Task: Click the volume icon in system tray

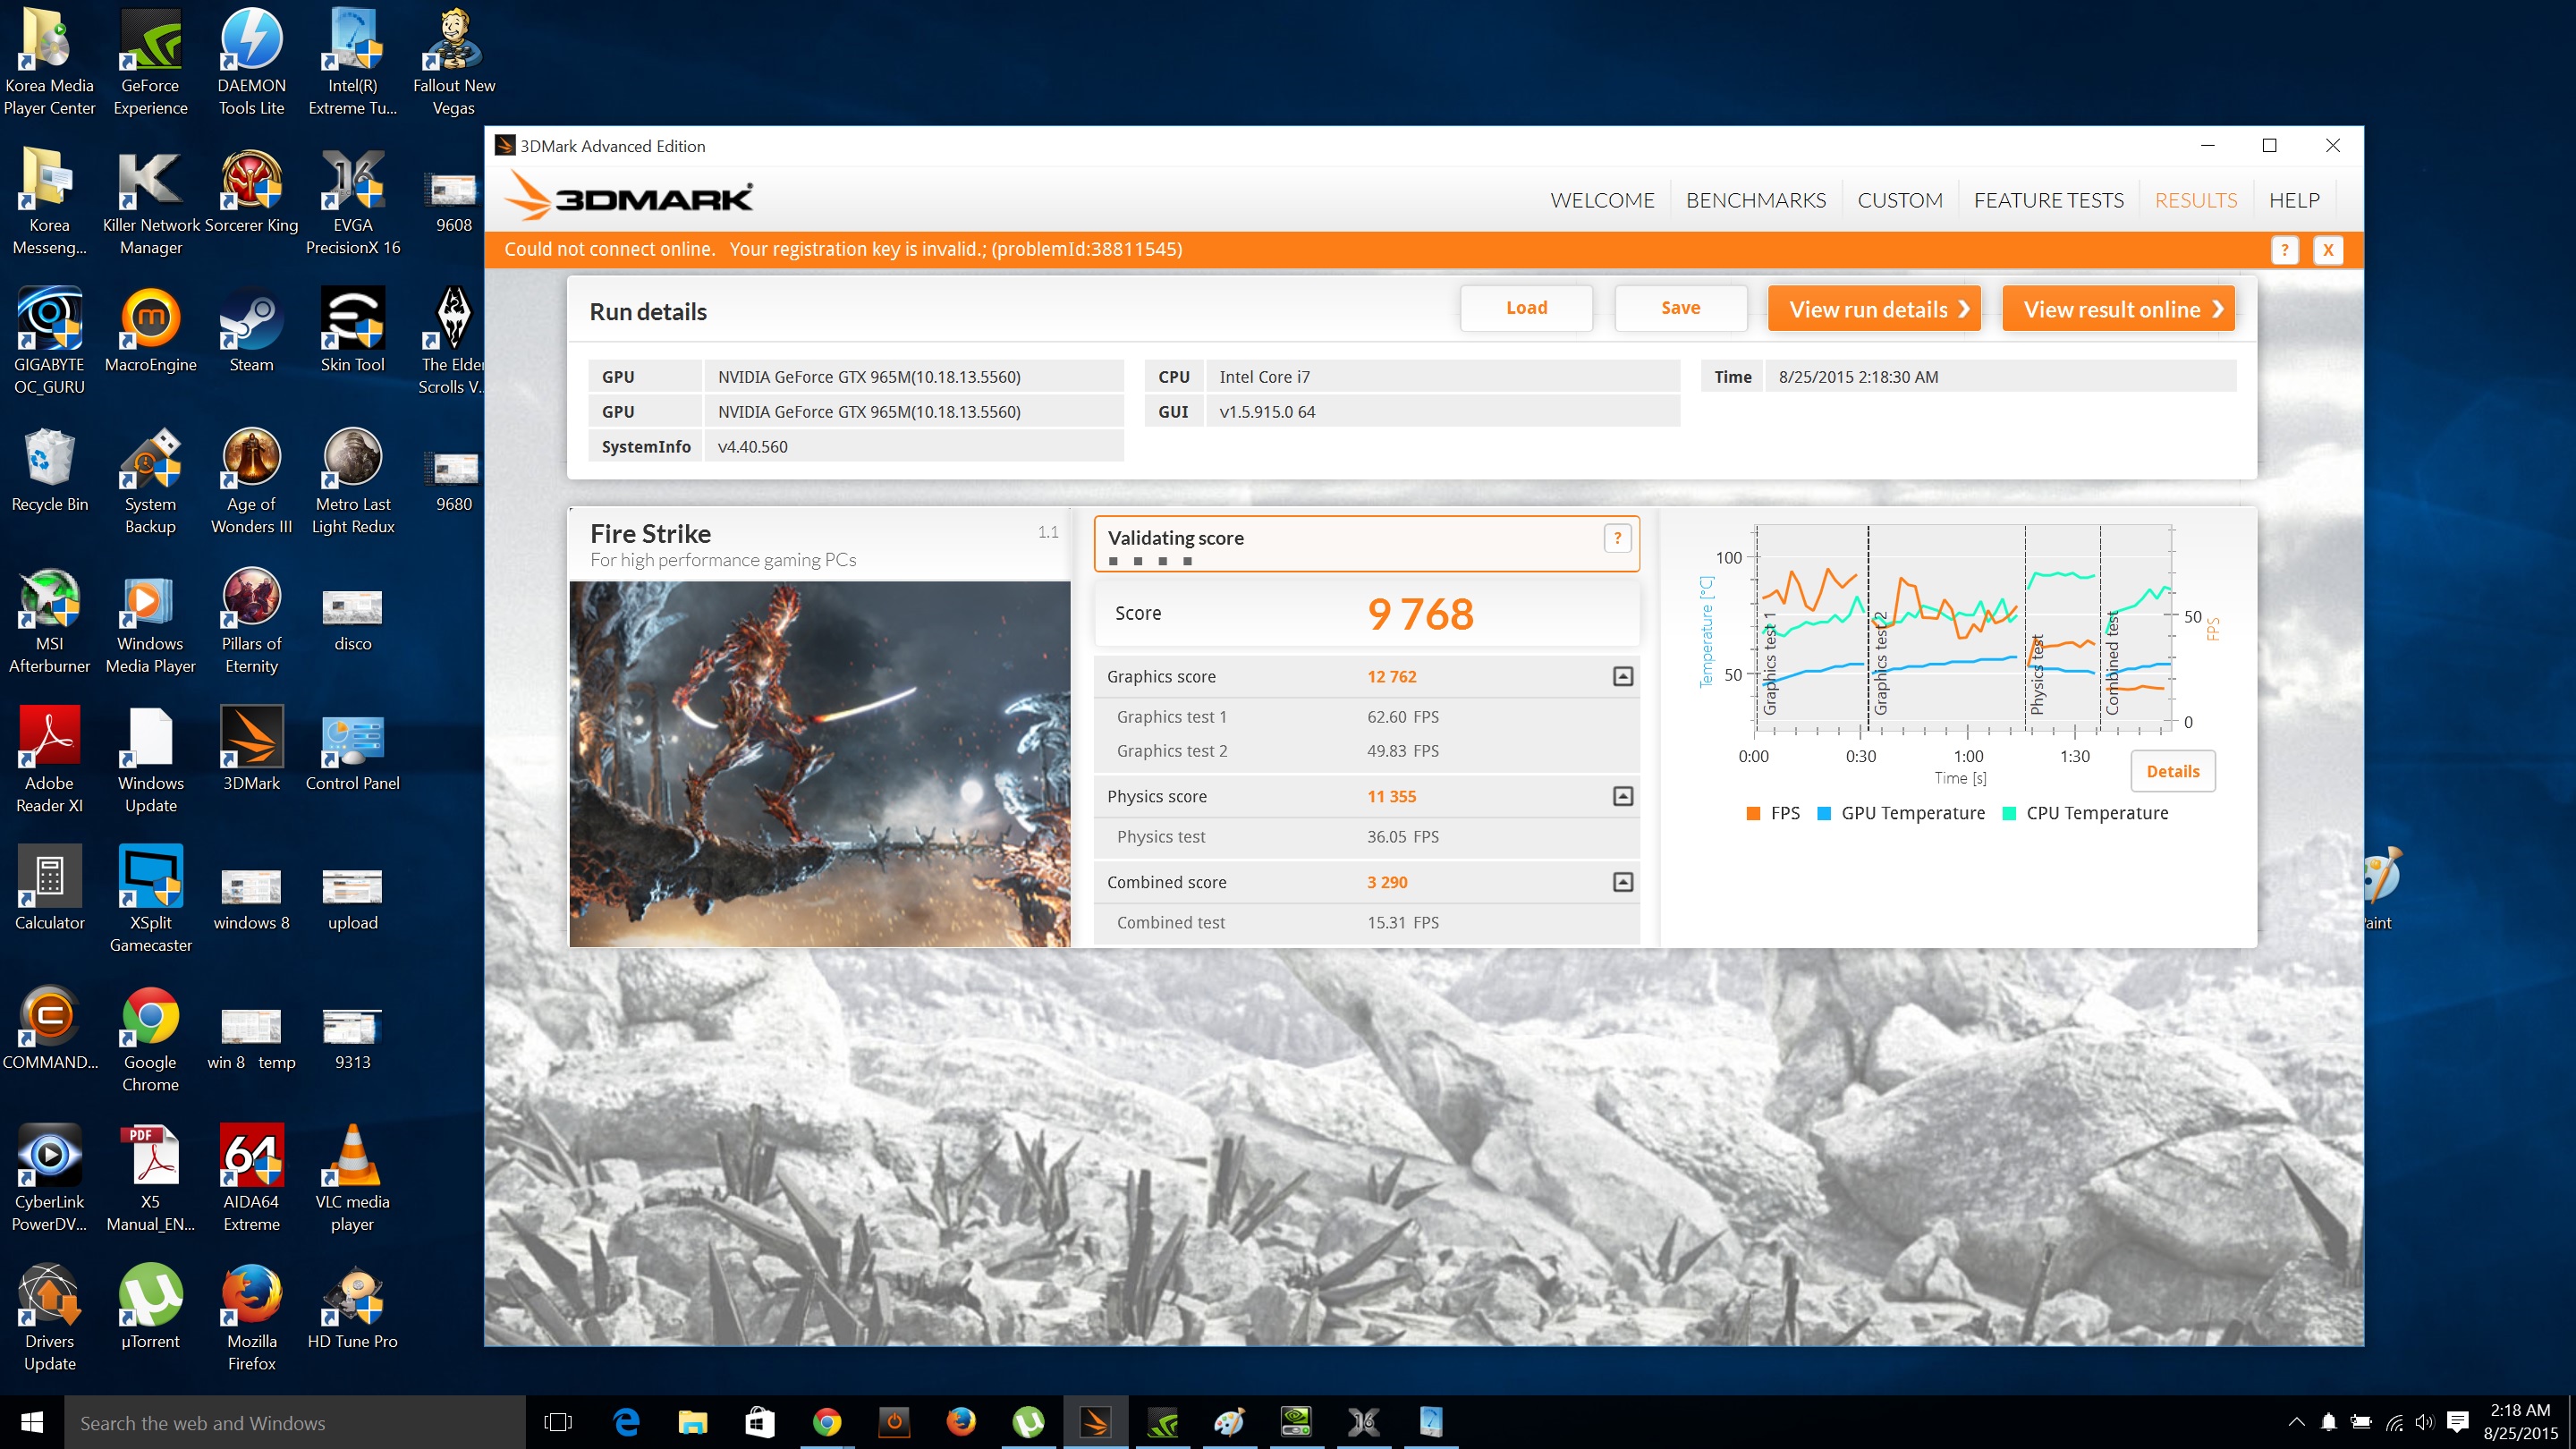Action: click(x=2424, y=1421)
